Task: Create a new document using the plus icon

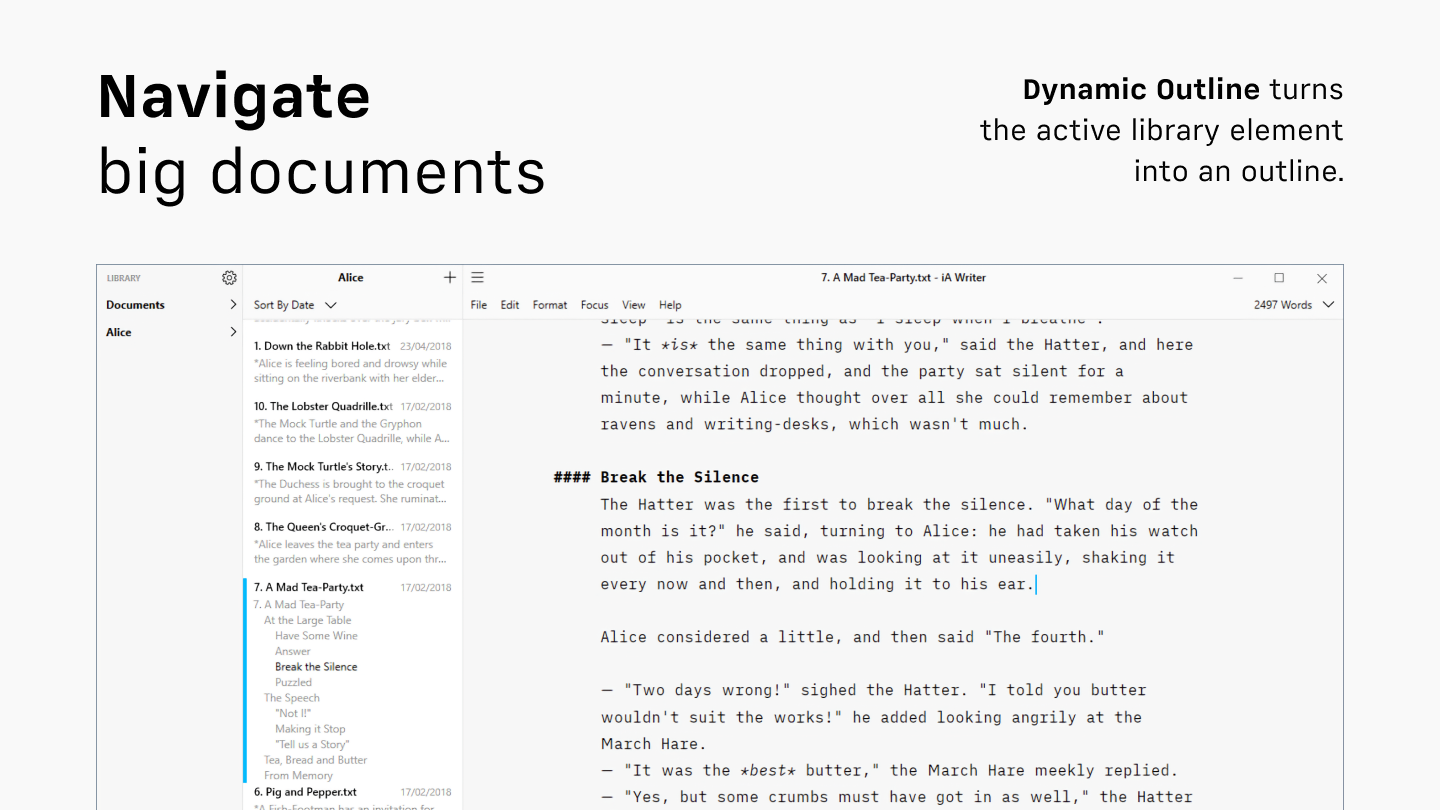Action: pos(449,277)
